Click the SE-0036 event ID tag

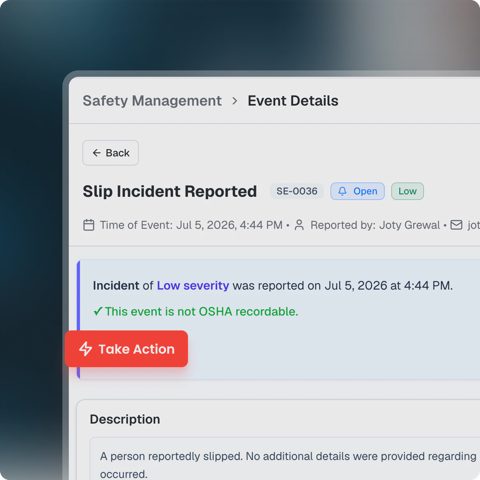(x=297, y=191)
